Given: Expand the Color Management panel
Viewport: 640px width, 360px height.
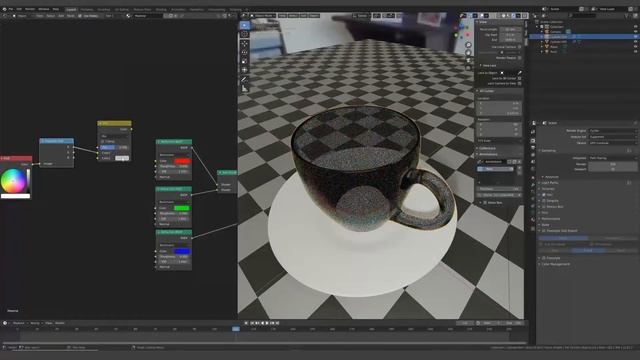Looking at the screenshot, I should [555, 264].
